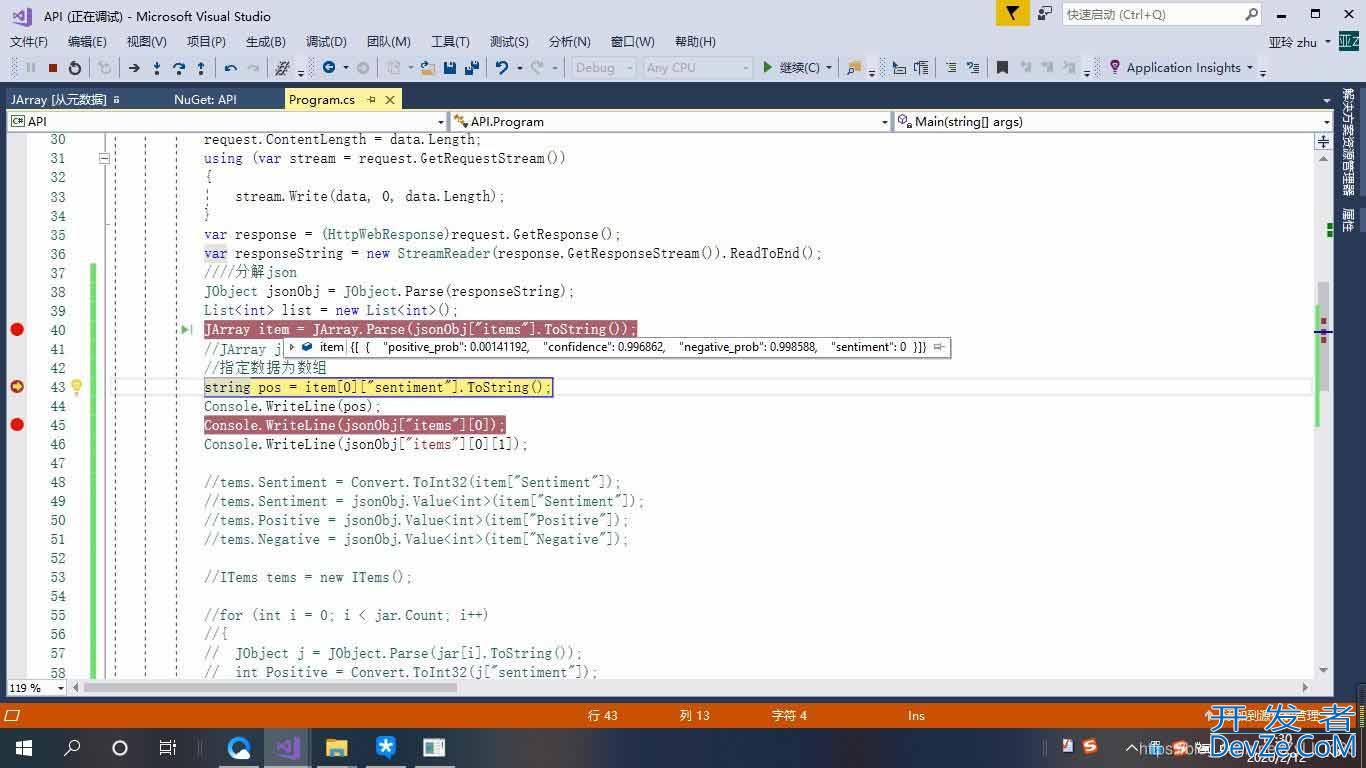Click the search magnifier in quick launch
The image size is (1366, 768).
1251,14
